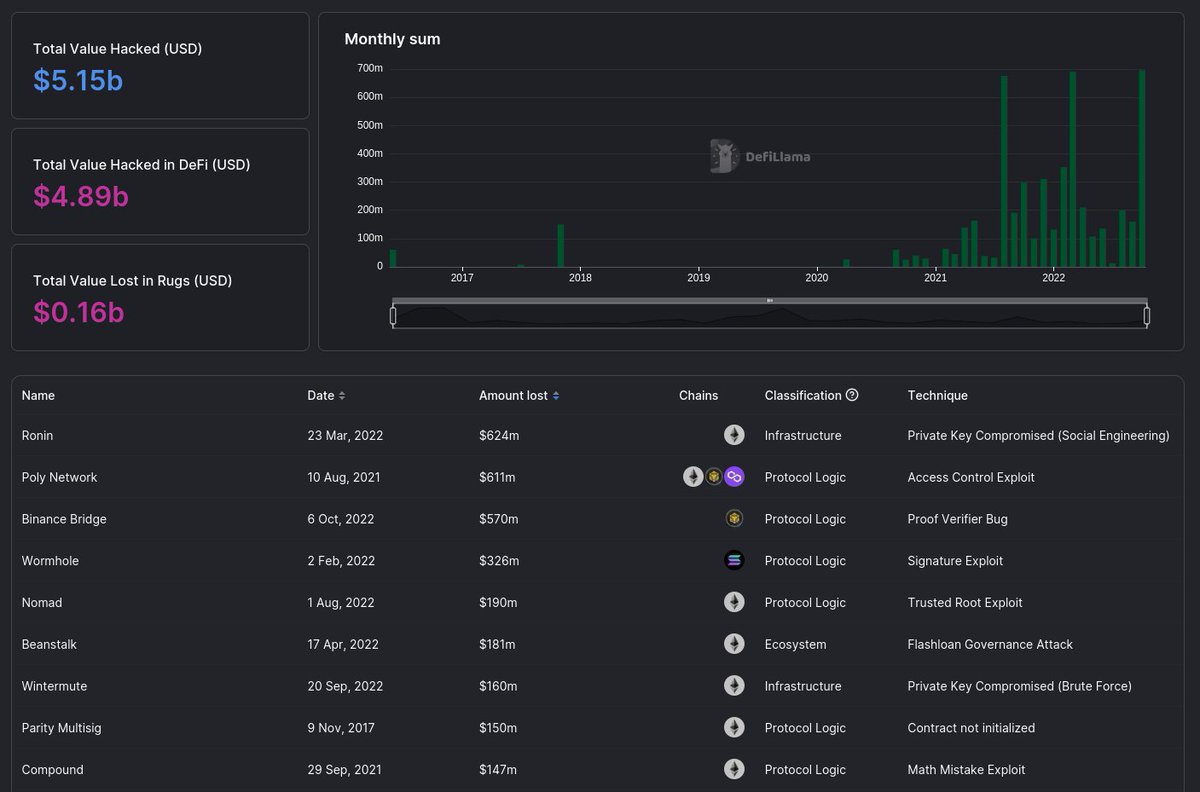Click the top grip of chart range slider
Screen dimensions: 1200x792
coord(770,300)
